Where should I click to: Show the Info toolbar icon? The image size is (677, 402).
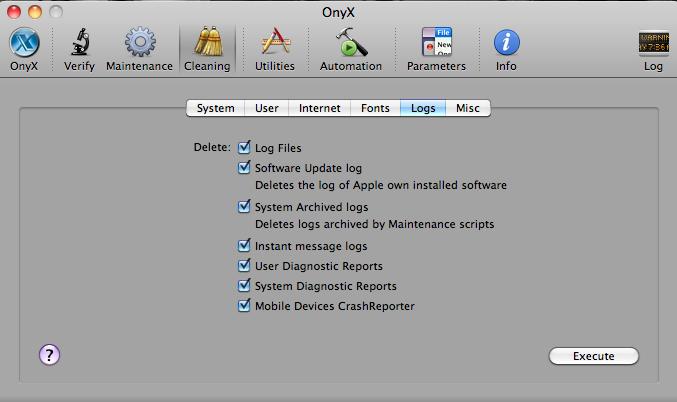point(506,42)
